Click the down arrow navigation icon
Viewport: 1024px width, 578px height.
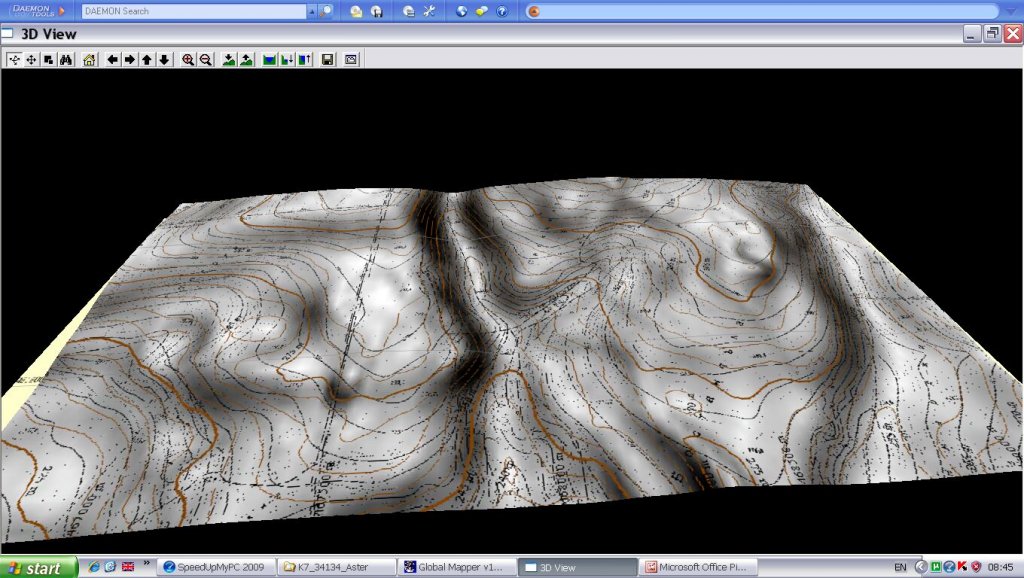[x=164, y=60]
